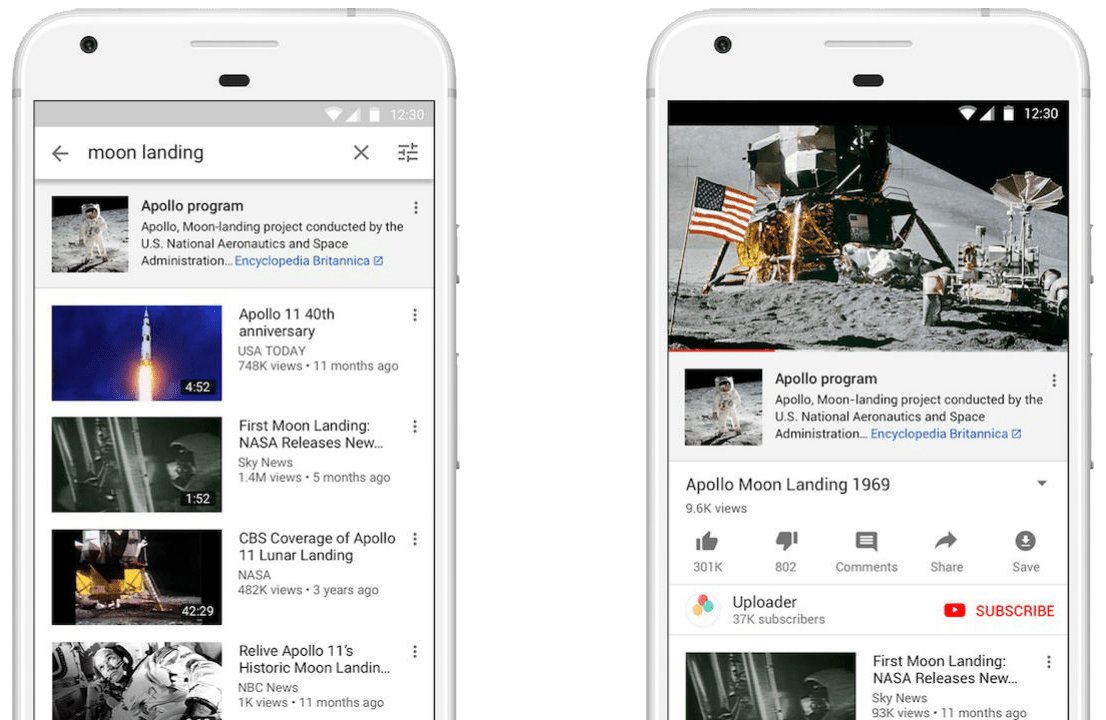1106x720 pixels.
Task: Select Apollo program astronaut thumbnail in right phone
Action: 723,407
